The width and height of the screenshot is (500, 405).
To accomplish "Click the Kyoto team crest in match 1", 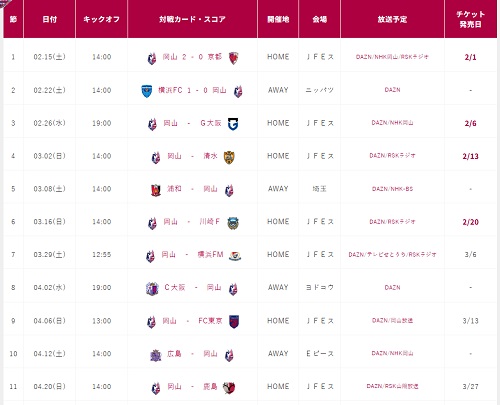I will pos(234,58).
